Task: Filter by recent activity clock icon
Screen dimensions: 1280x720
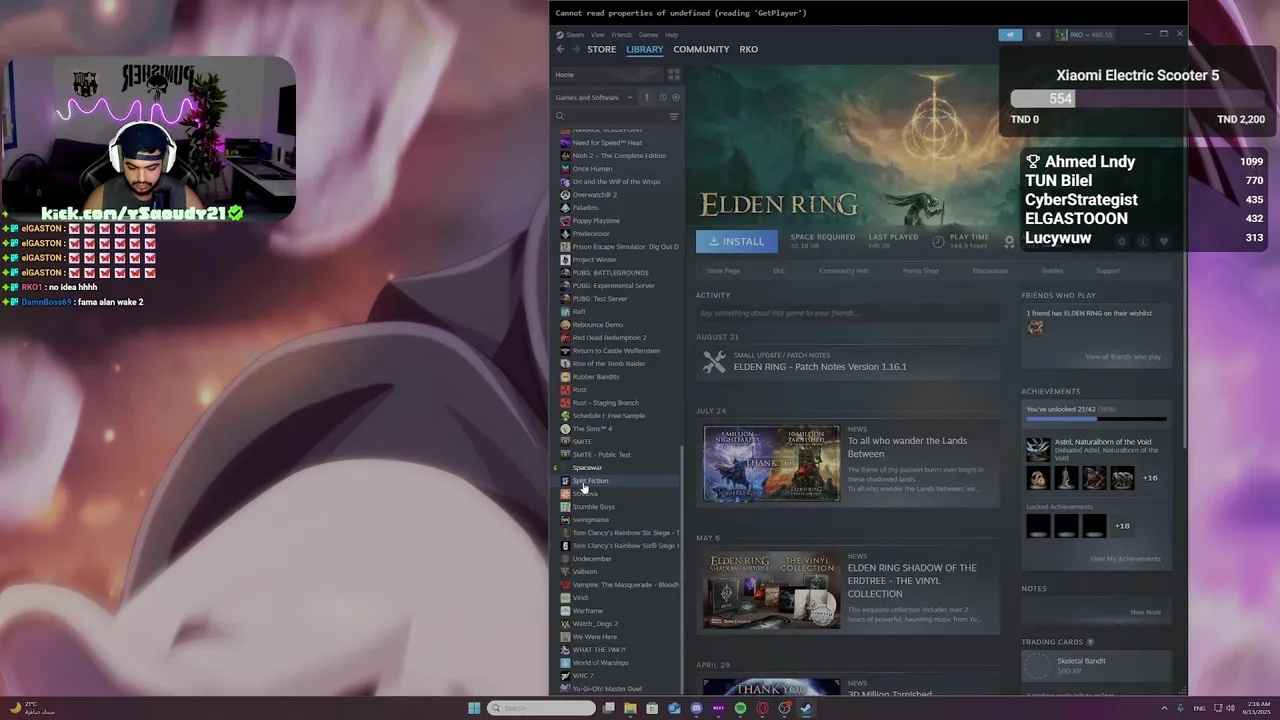Action: pos(662,97)
